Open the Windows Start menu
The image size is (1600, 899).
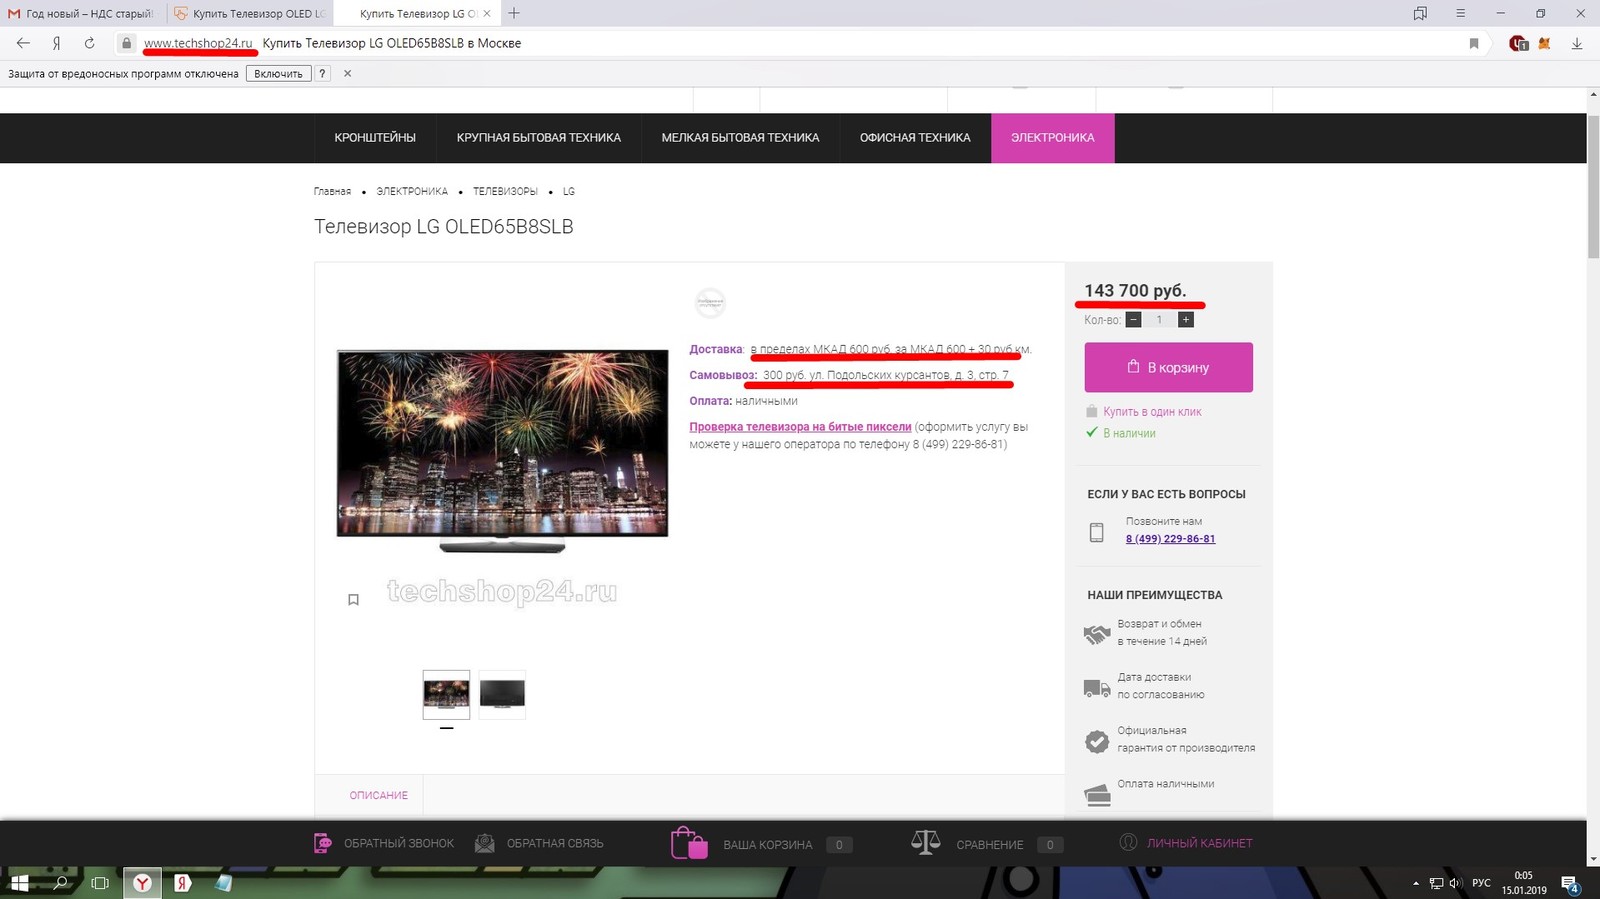point(19,883)
